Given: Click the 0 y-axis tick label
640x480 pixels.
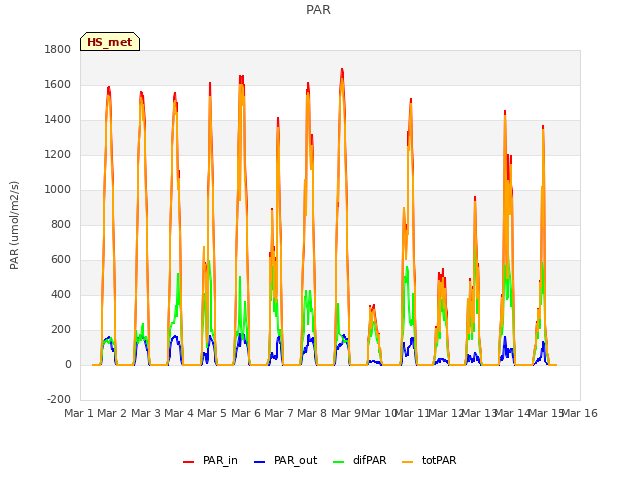Looking at the screenshot, I should [68, 365].
